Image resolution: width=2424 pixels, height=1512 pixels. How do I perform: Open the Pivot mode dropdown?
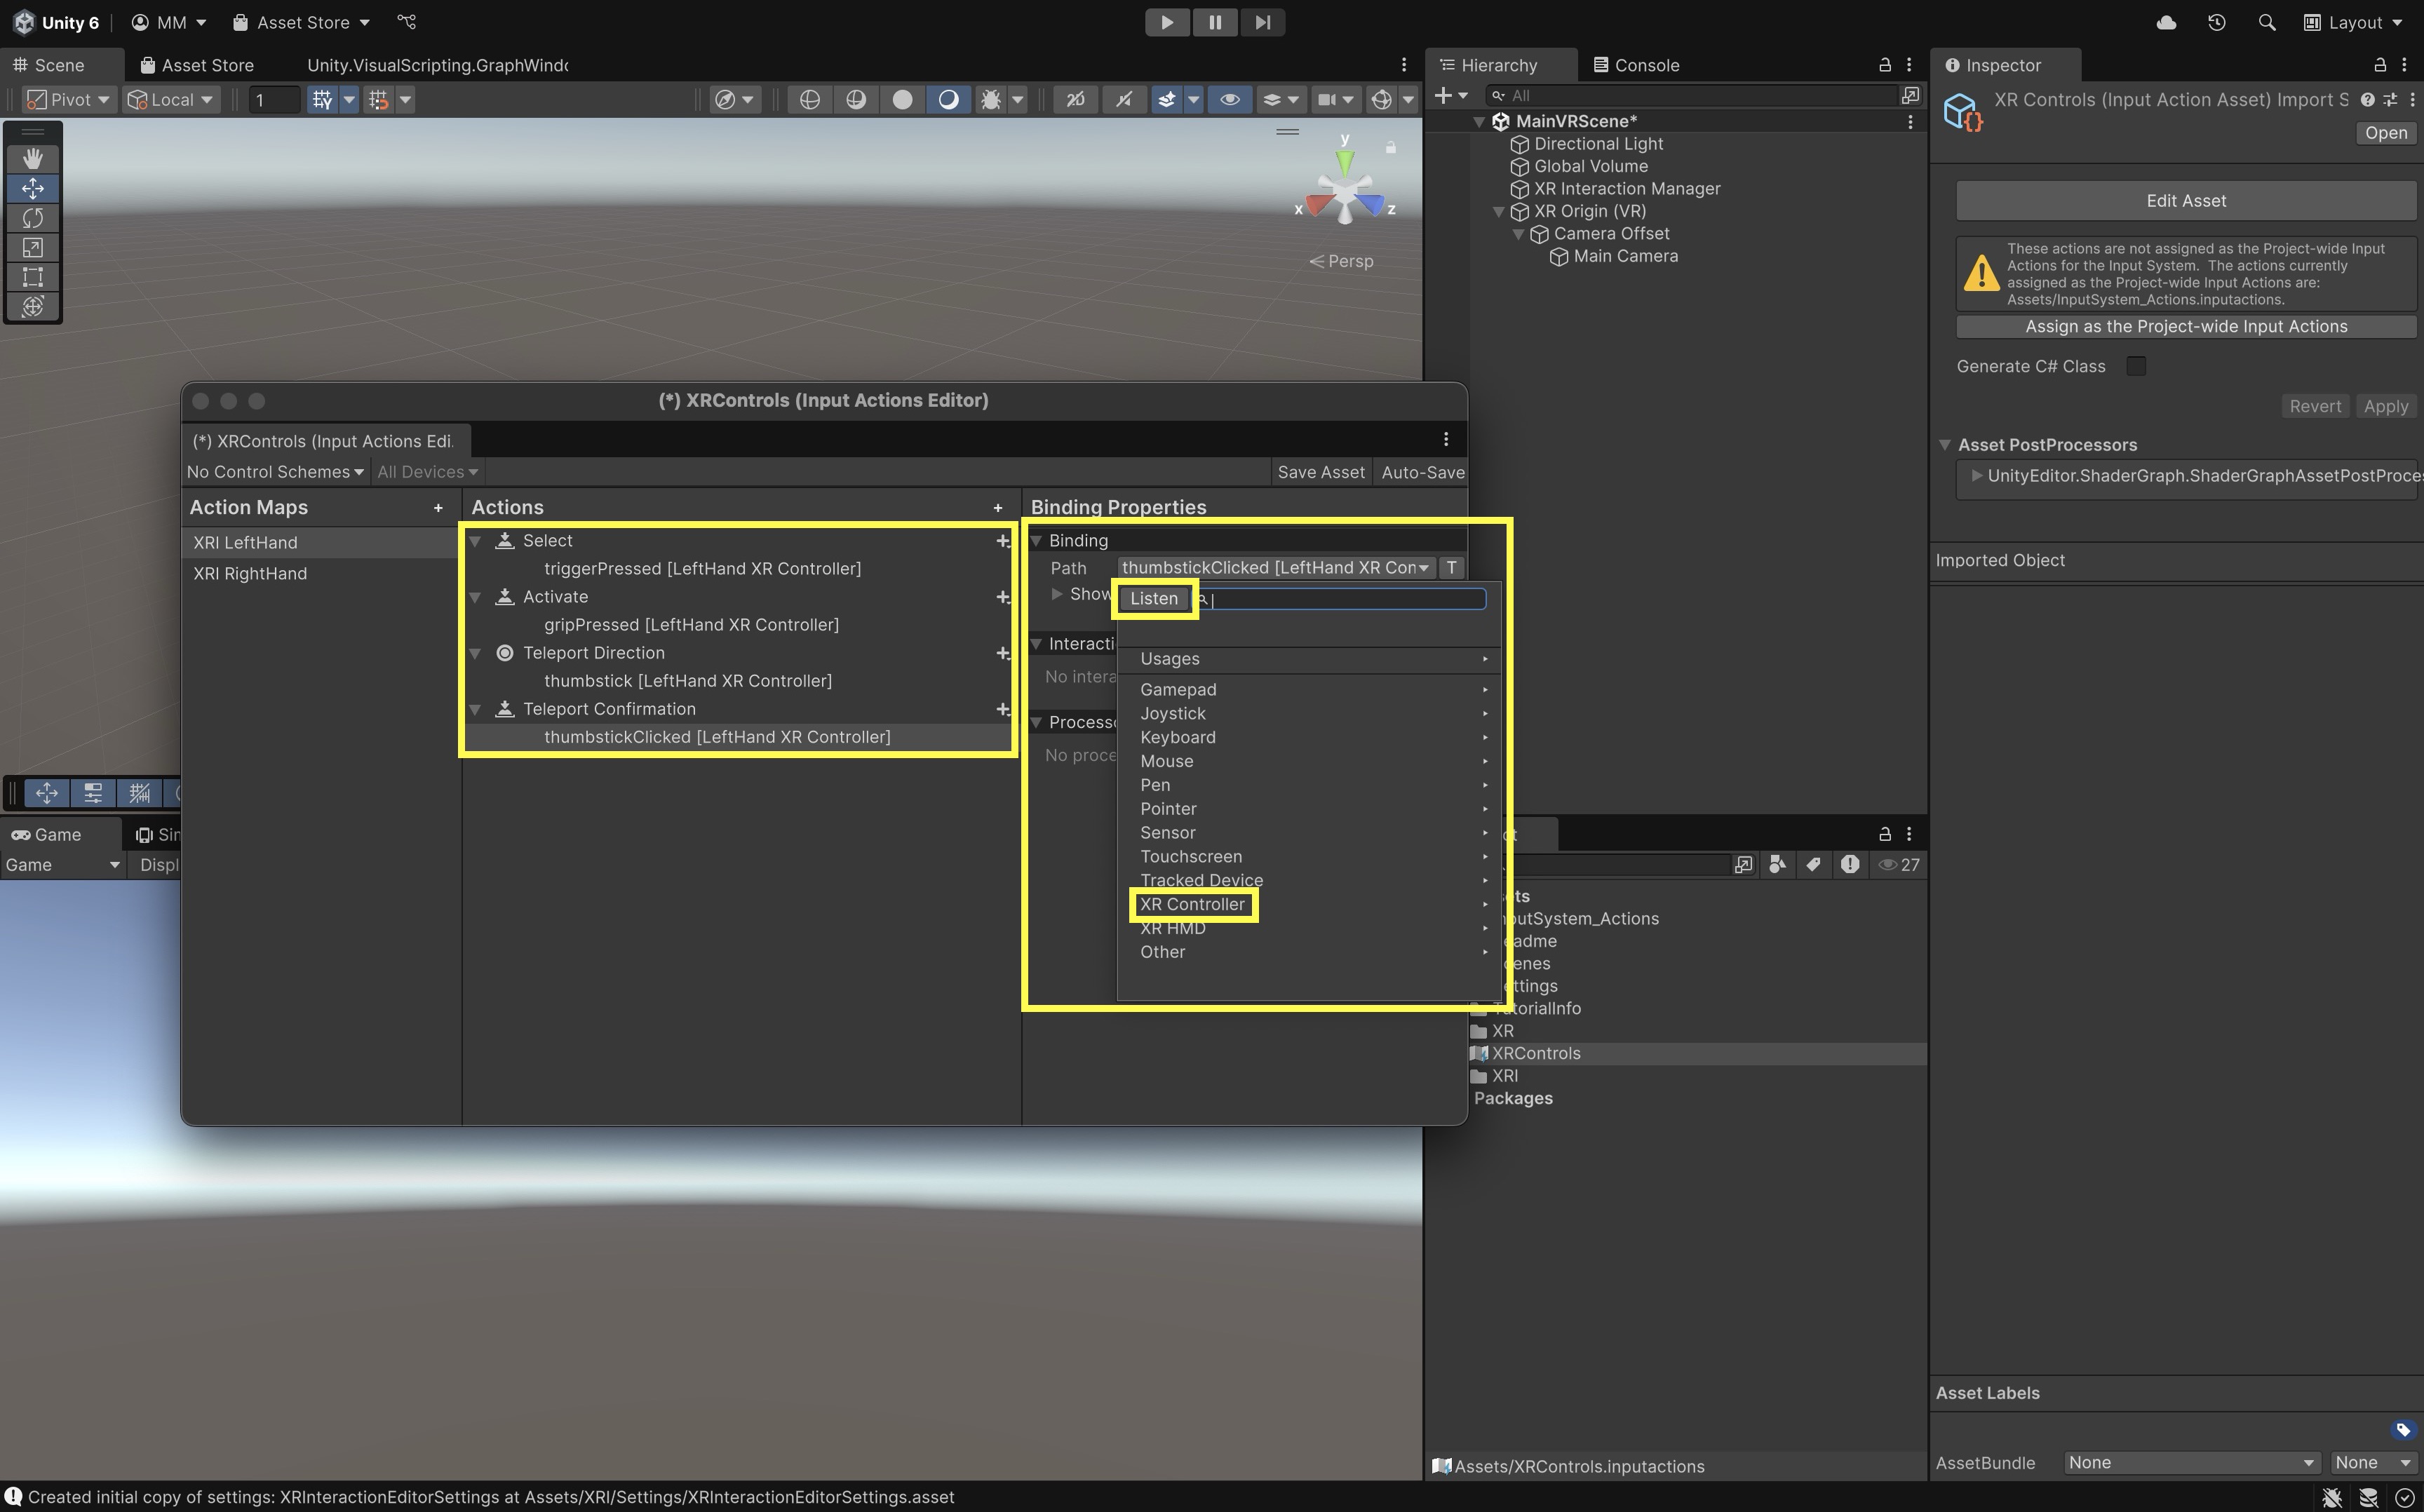68,99
